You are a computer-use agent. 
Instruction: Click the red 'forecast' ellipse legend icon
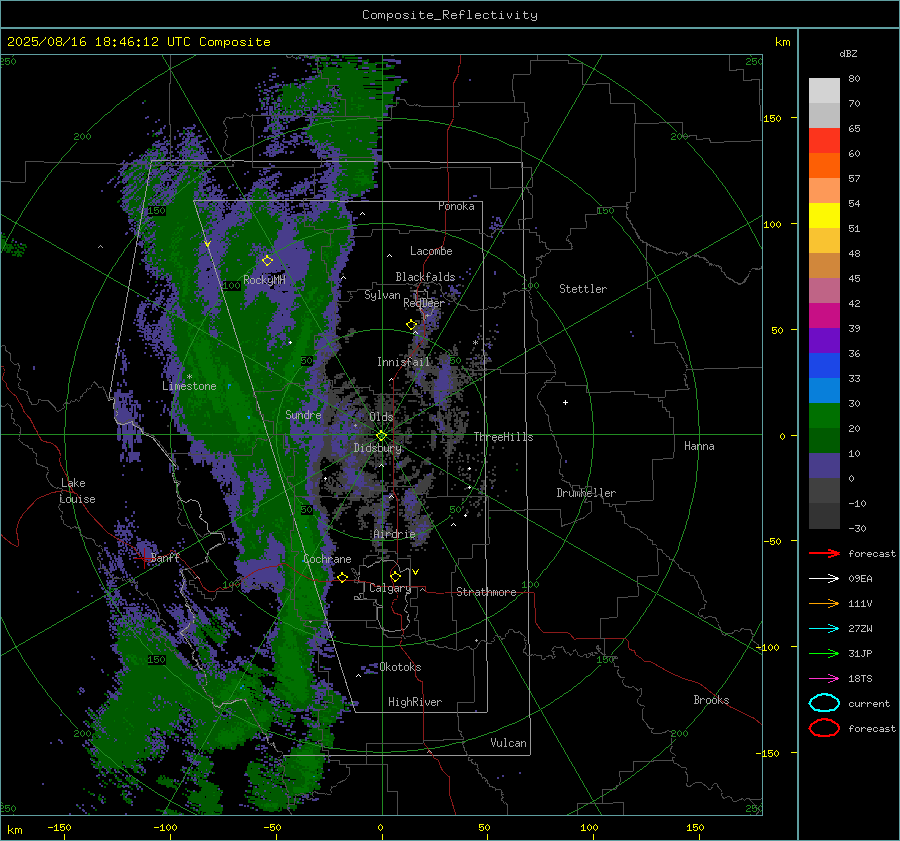pyautogui.click(x=824, y=728)
